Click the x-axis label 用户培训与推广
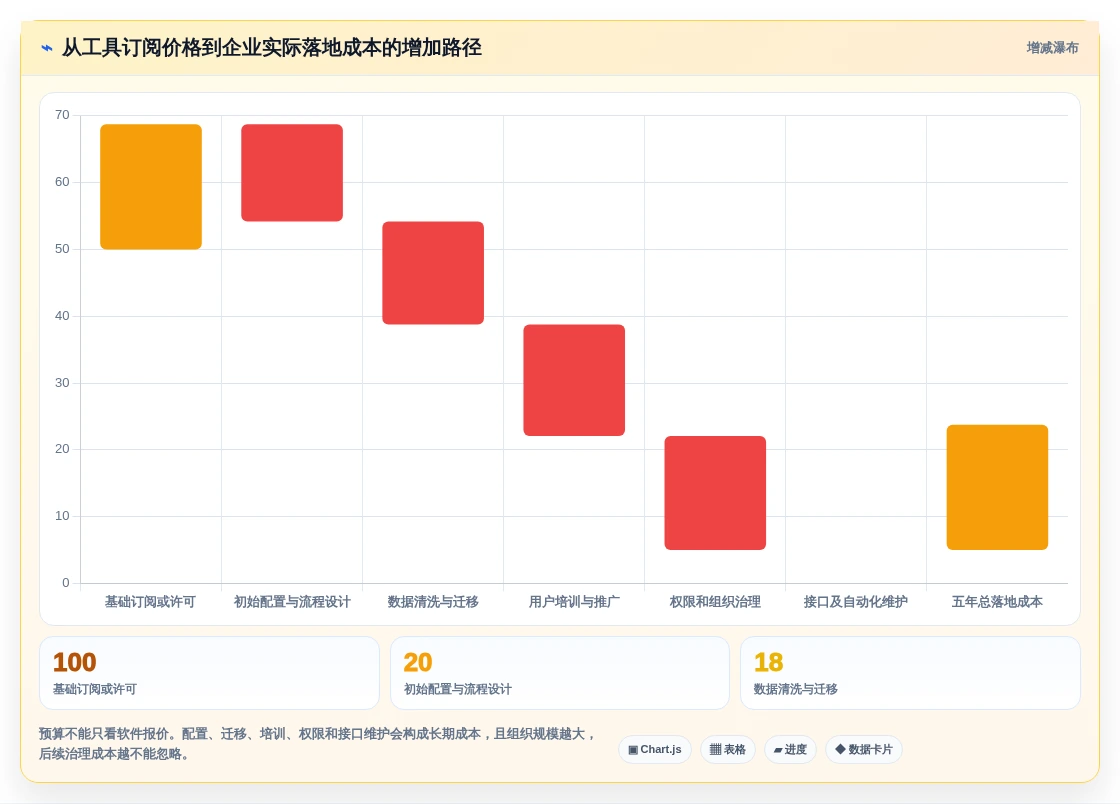This screenshot has width=1120, height=804. pos(574,602)
